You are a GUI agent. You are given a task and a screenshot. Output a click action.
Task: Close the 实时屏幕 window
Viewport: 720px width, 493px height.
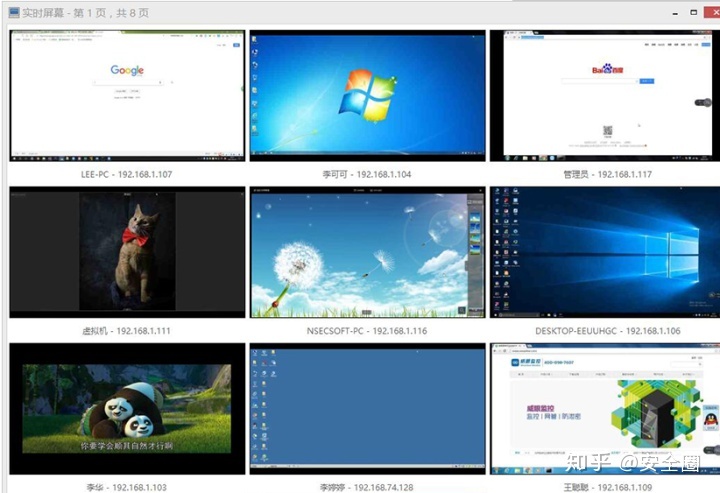click(713, 12)
